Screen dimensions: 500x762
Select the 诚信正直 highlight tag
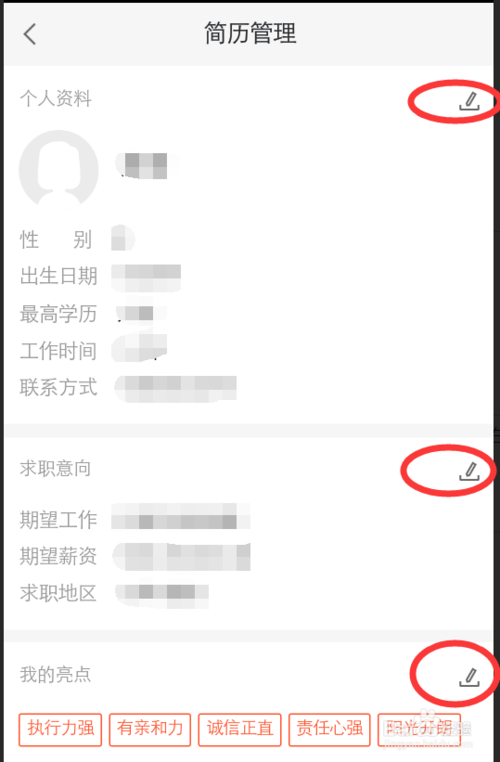[240, 729]
